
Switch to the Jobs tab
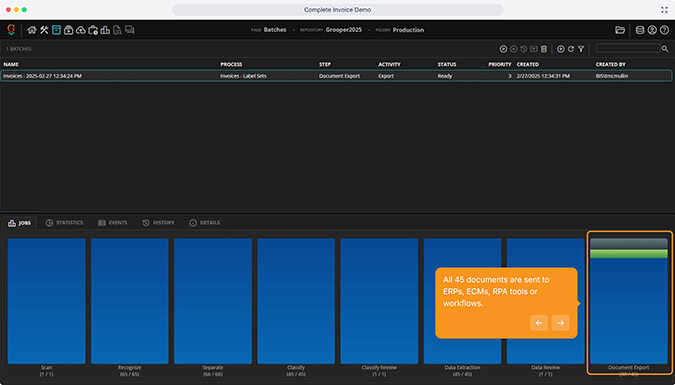[x=20, y=223]
